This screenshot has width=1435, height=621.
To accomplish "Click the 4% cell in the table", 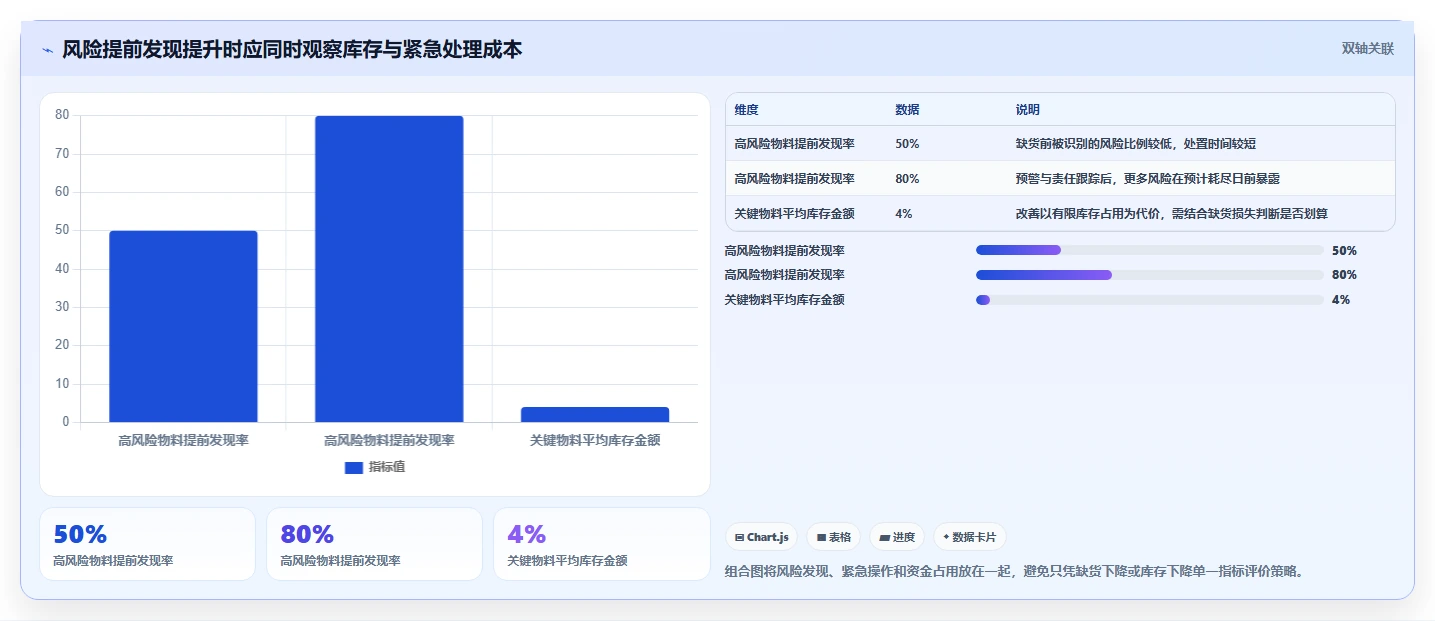I will (x=904, y=213).
